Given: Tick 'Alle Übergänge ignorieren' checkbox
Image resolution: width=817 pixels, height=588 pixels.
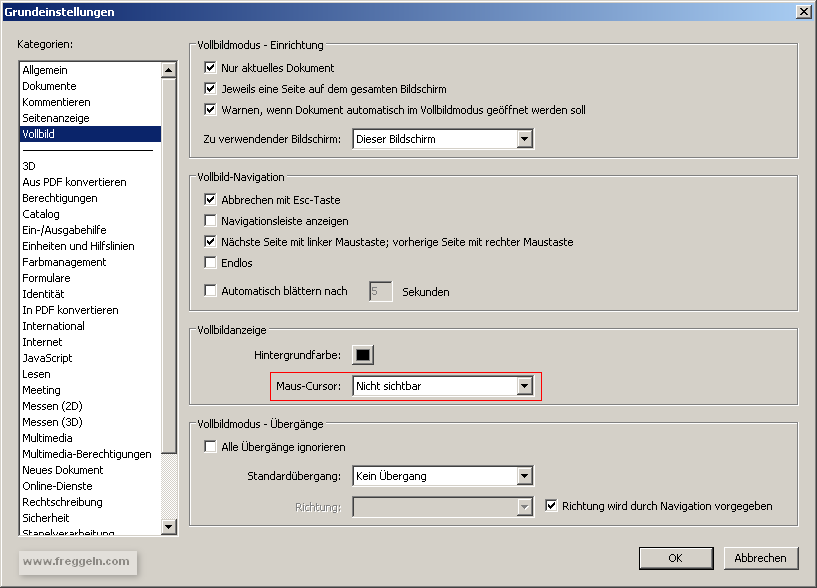Looking at the screenshot, I should 210,447.
